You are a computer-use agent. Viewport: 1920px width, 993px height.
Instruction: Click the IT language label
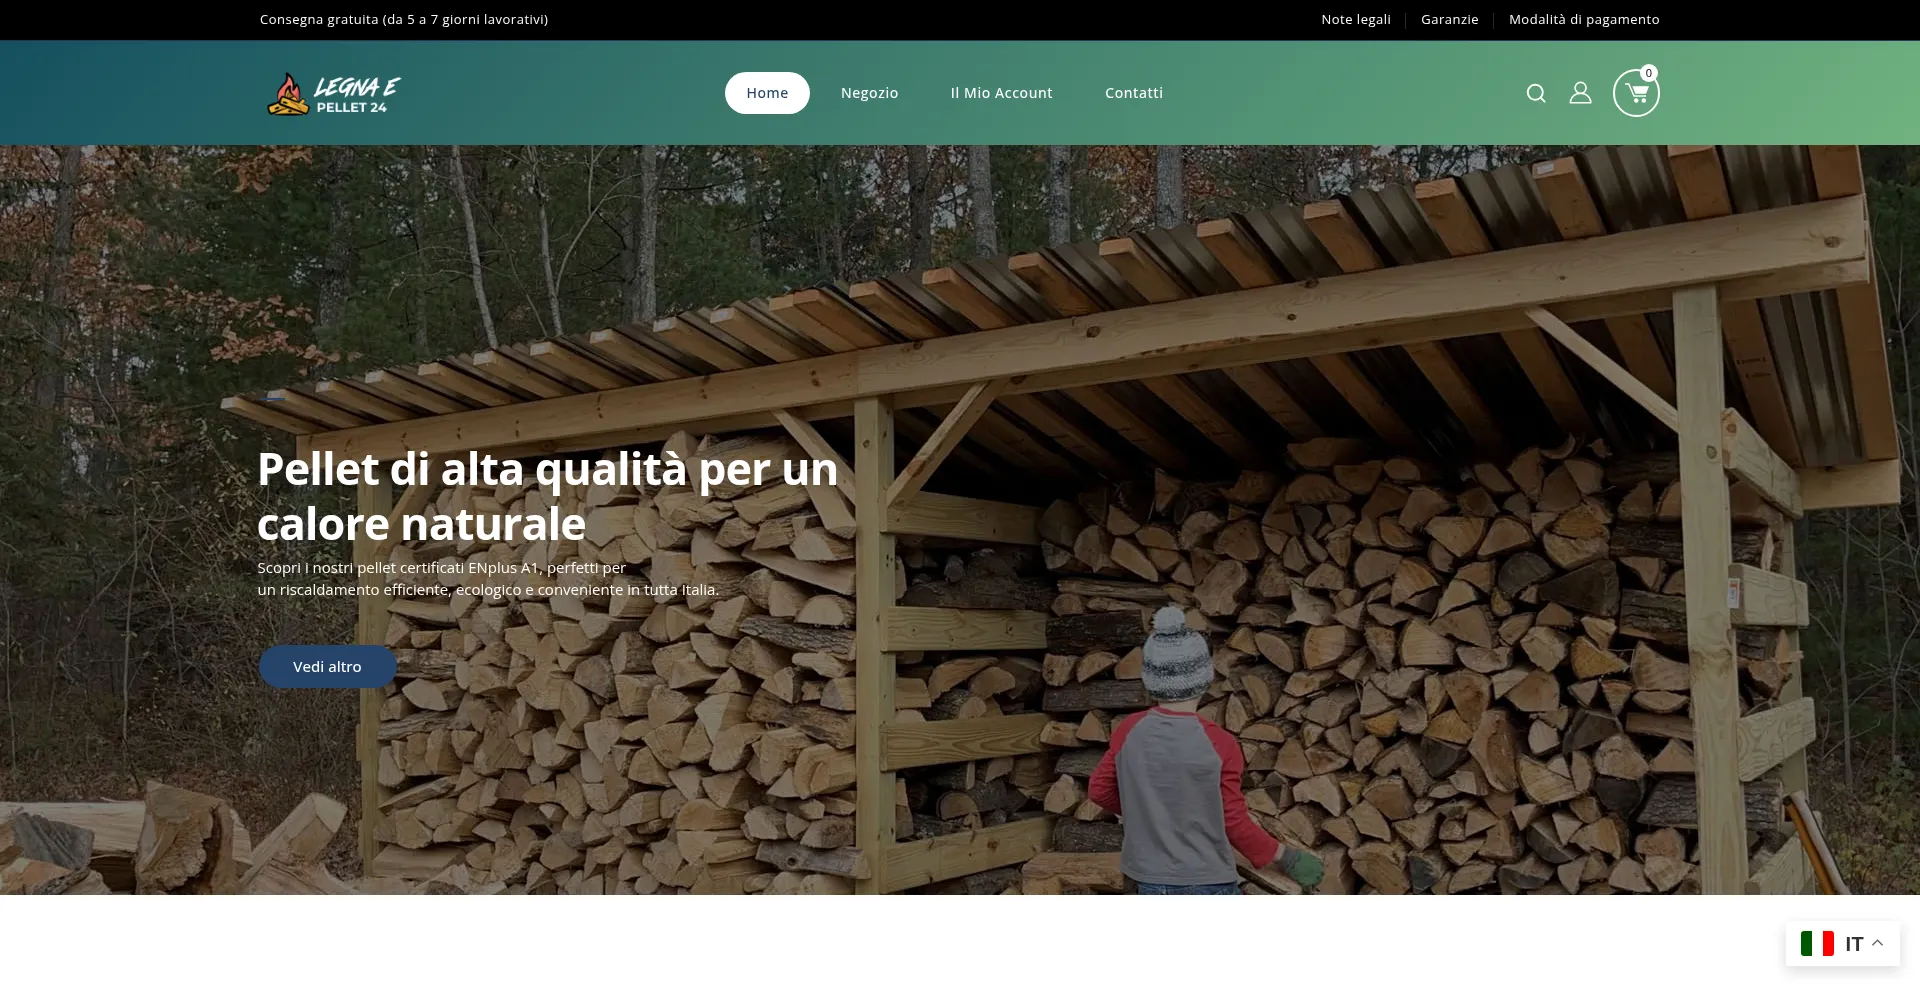pyautogui.click(x=1854, y=944)
